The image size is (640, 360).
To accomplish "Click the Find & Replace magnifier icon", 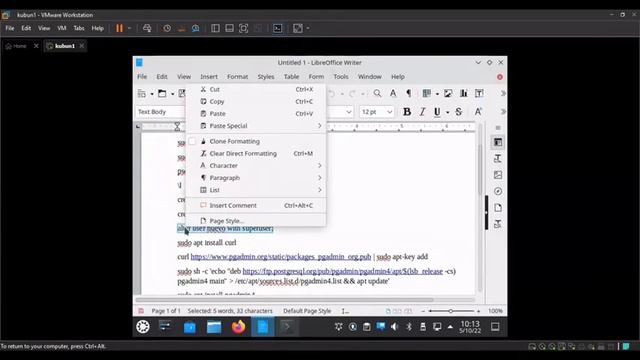I will click(377, 93).
